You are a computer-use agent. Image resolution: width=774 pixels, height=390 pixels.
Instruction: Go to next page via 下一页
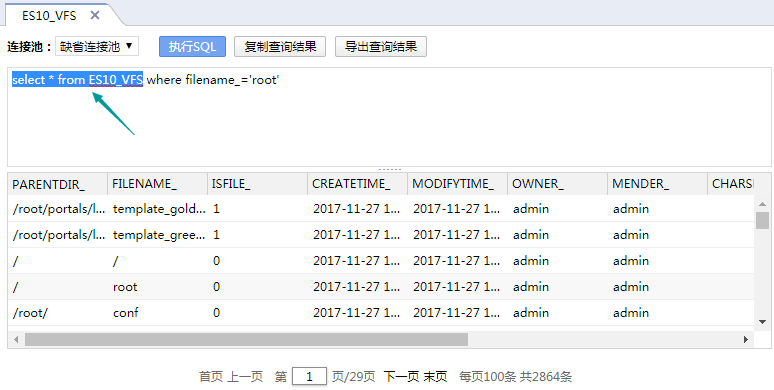[x=401, y=377]
